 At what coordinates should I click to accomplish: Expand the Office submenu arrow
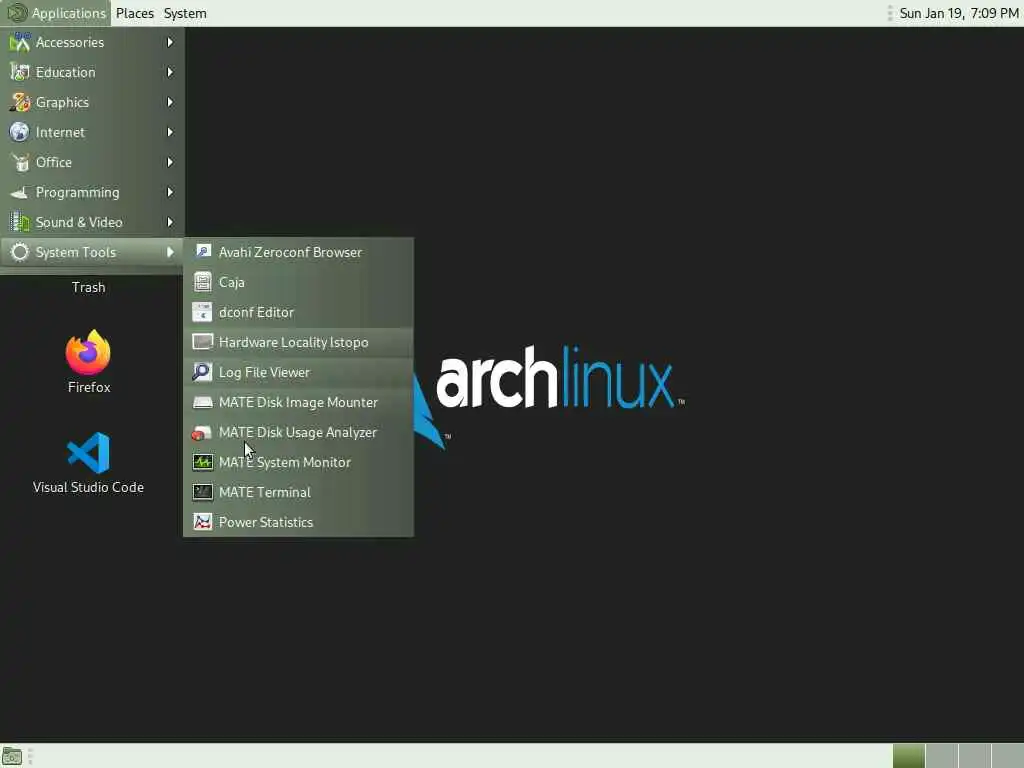tap(170, 162)
